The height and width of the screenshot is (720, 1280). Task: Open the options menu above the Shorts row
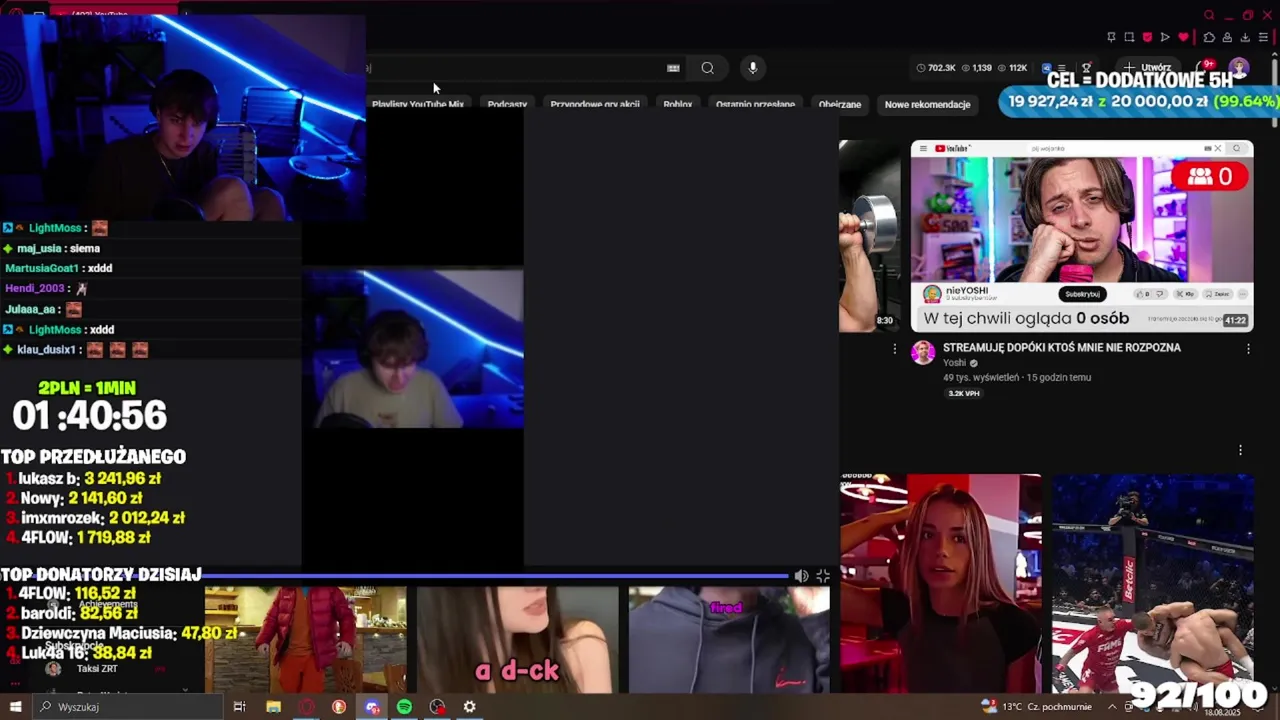pos(1240,450)
